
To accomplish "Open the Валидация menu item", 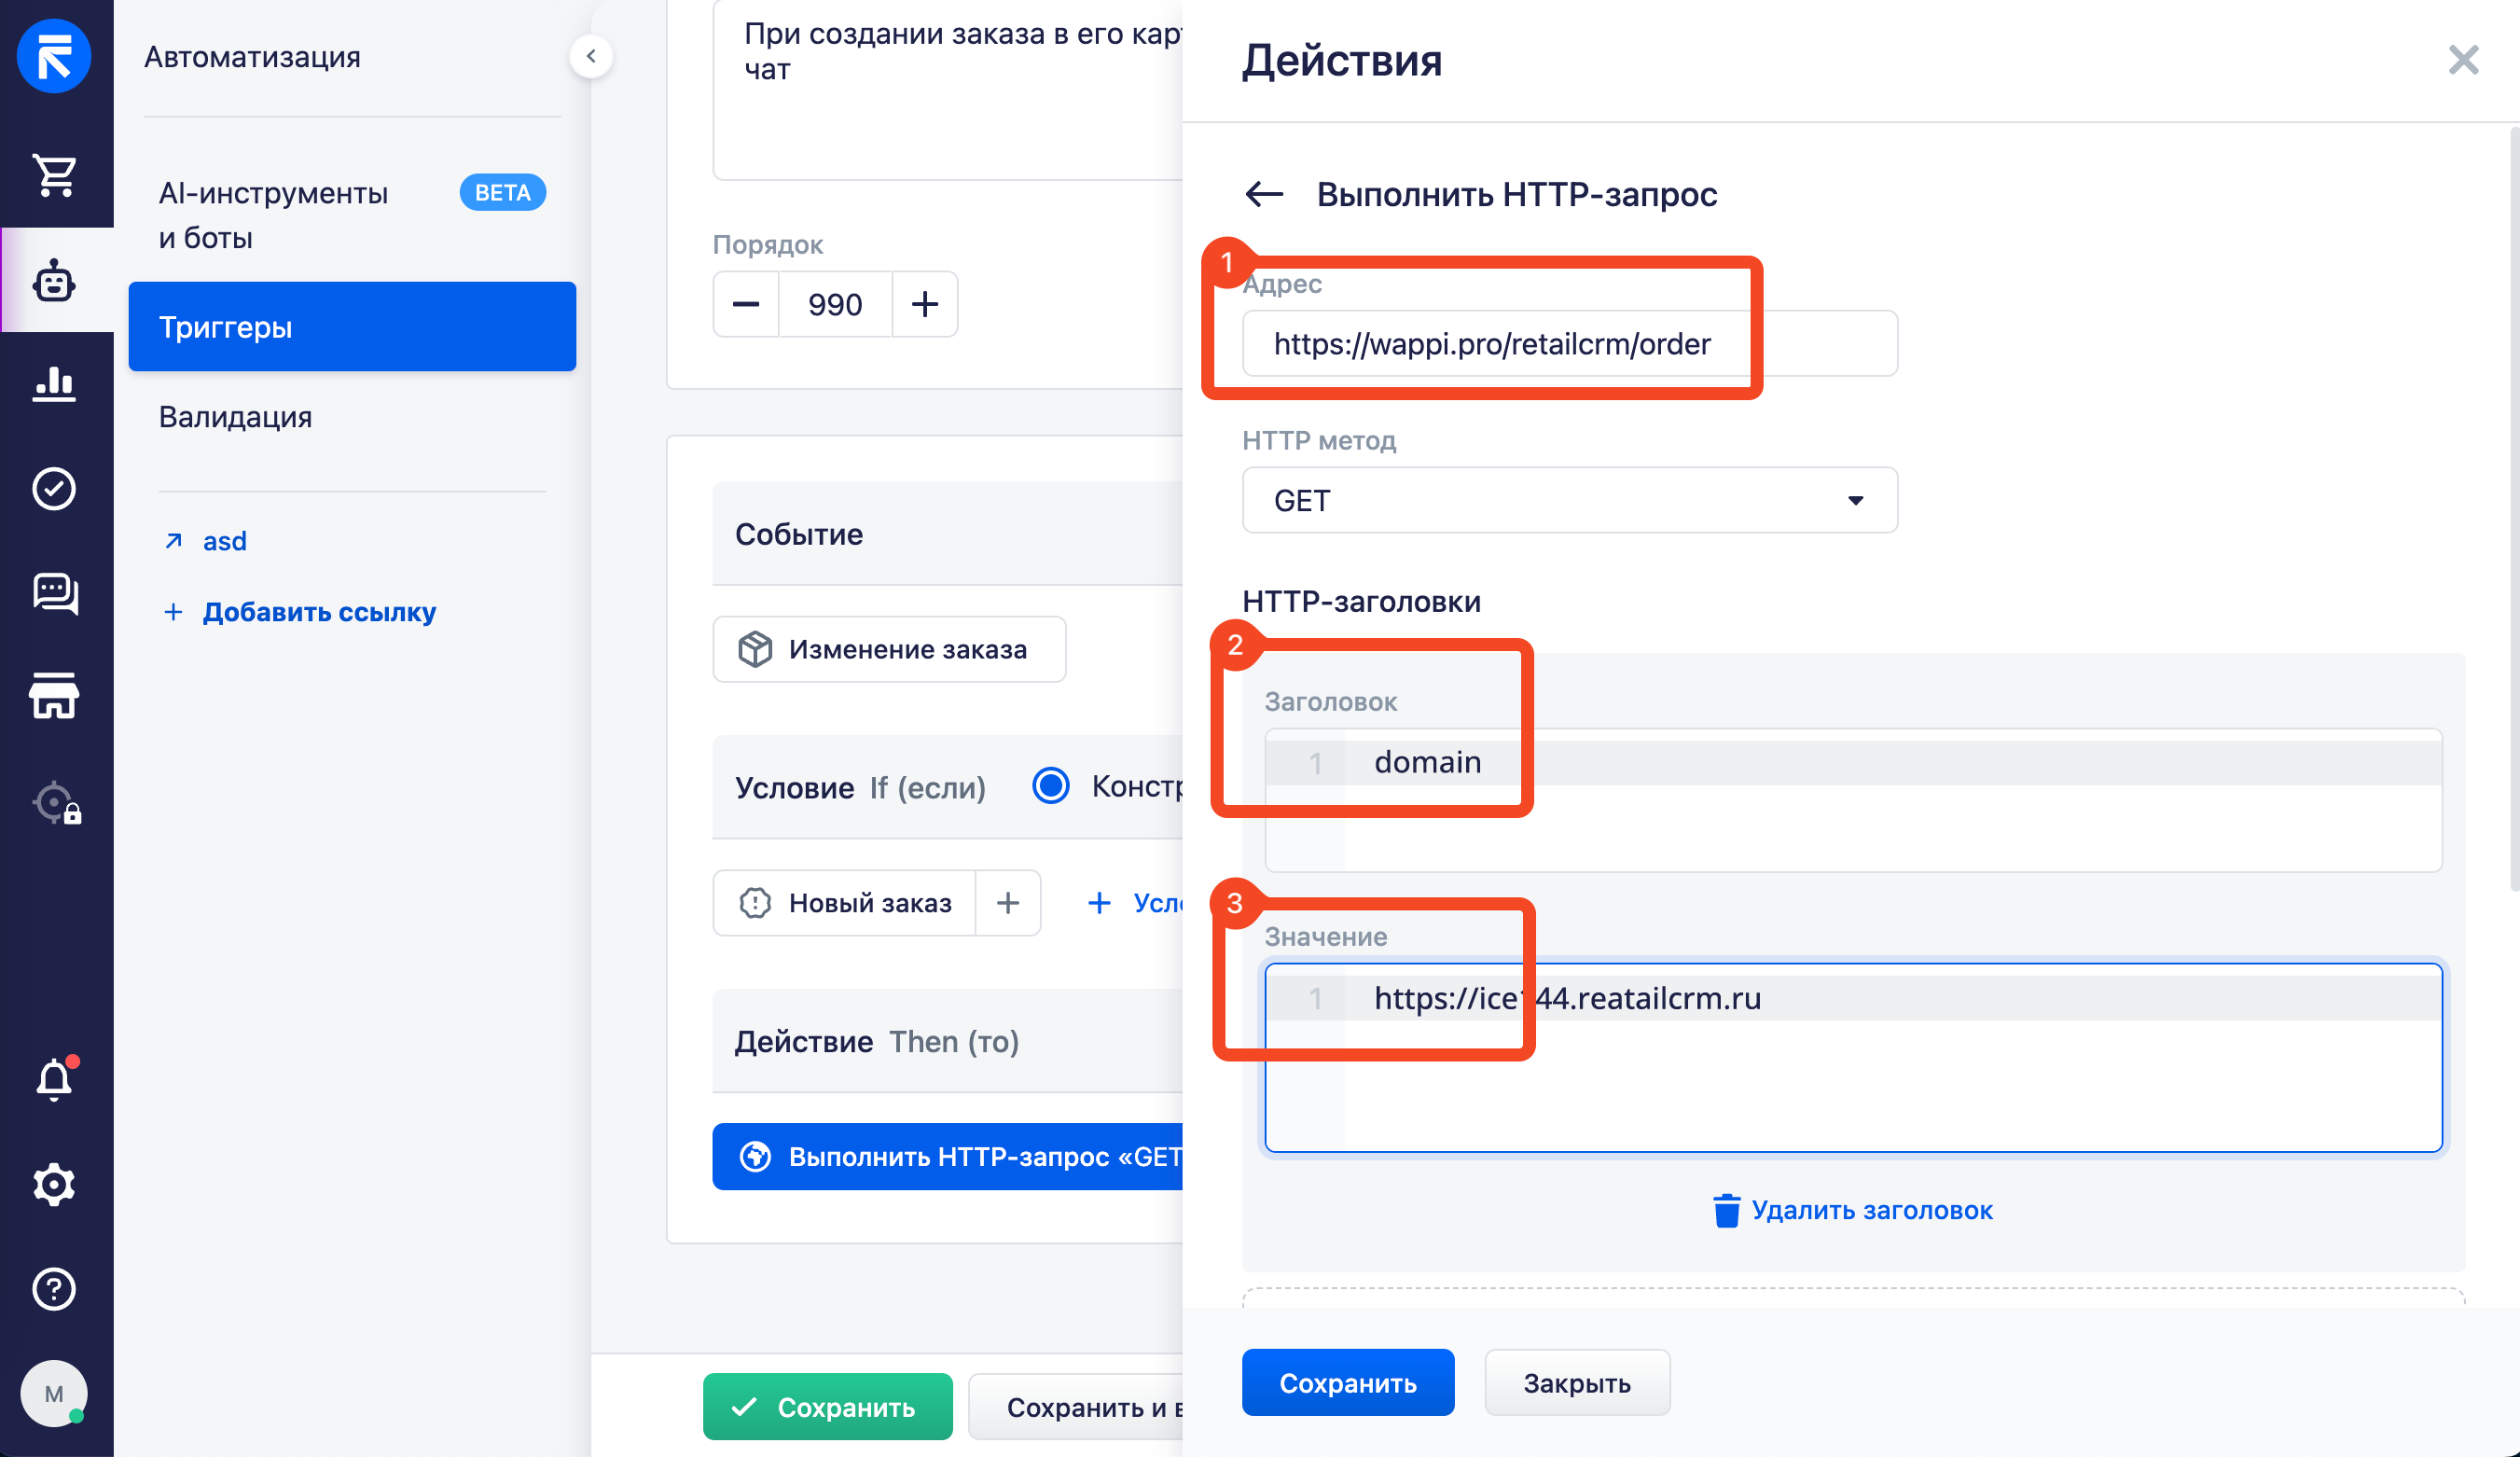I will click(x=236, y=416).
